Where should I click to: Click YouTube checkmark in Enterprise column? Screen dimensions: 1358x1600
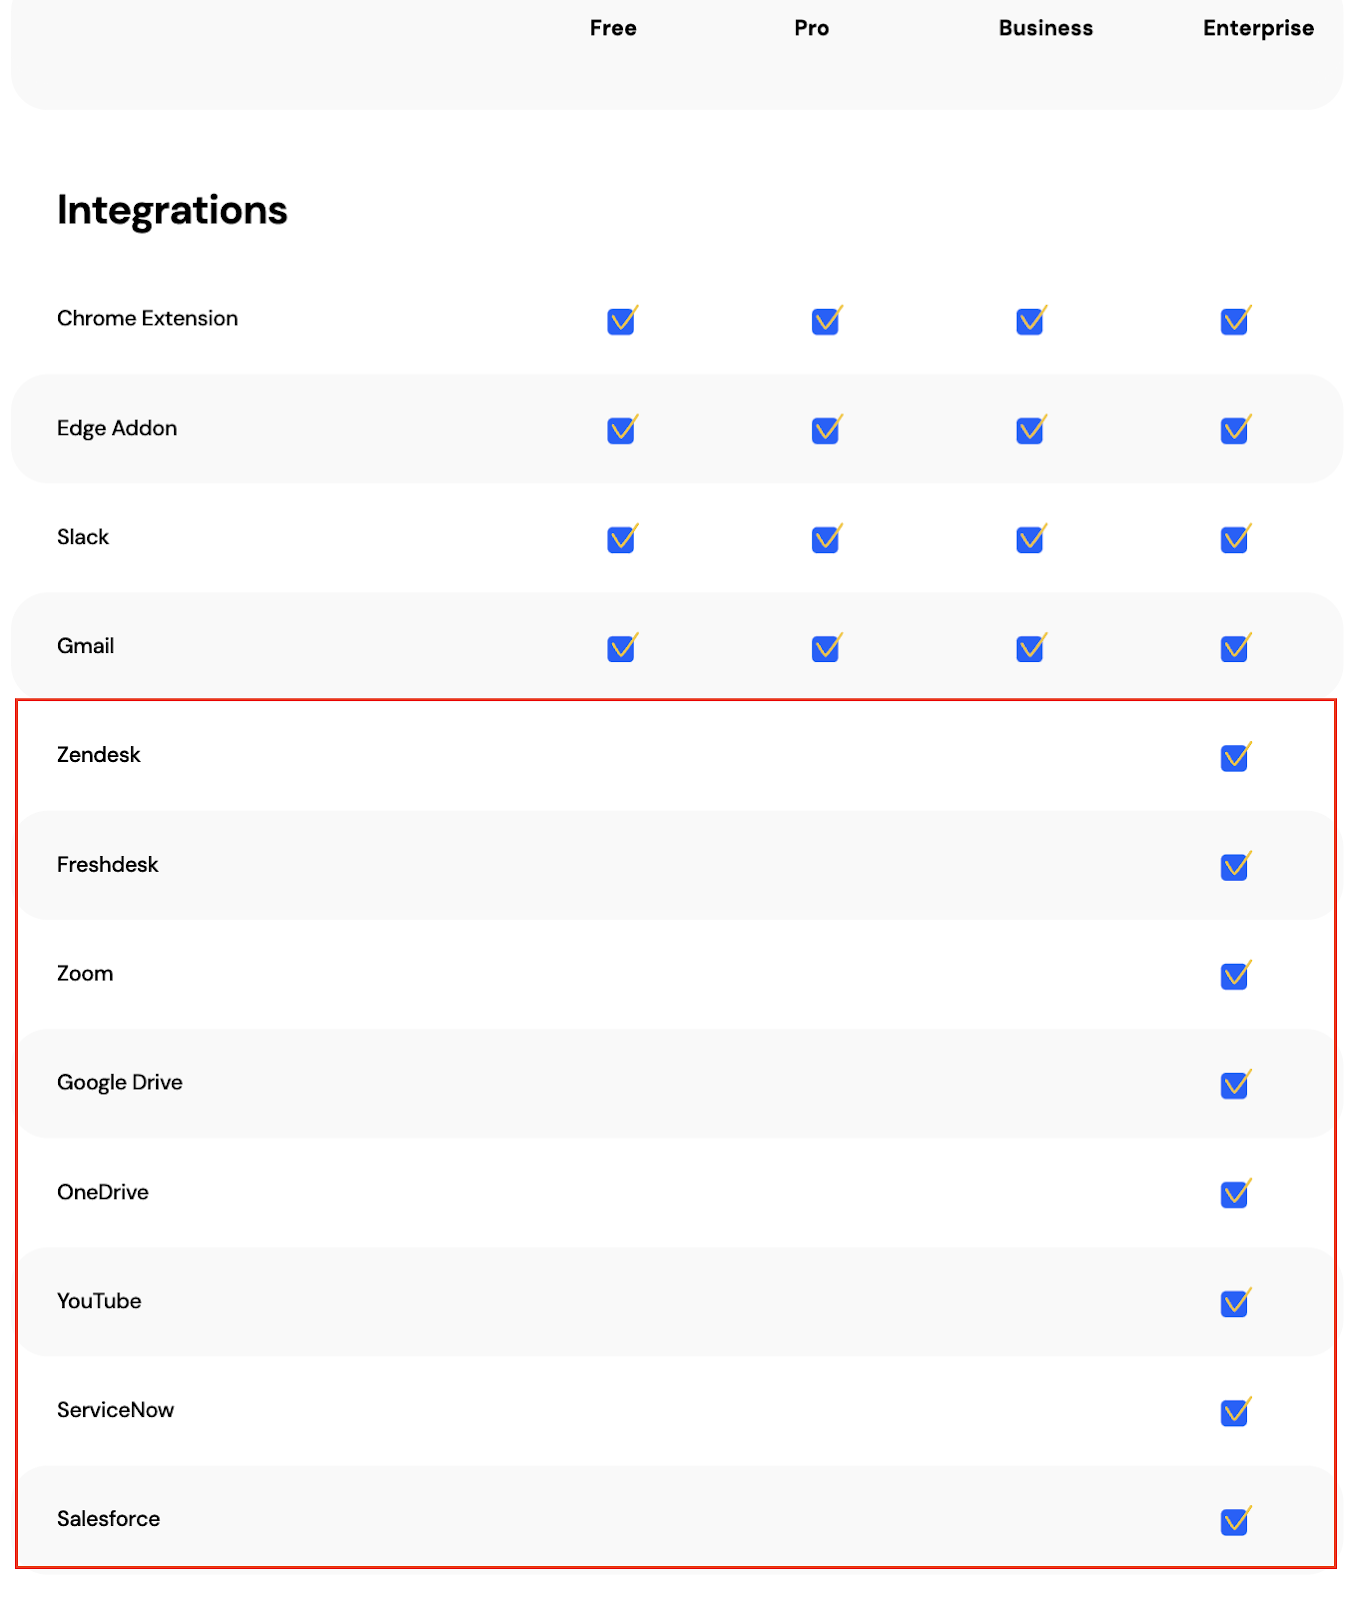click(x=1236, y=1302)
